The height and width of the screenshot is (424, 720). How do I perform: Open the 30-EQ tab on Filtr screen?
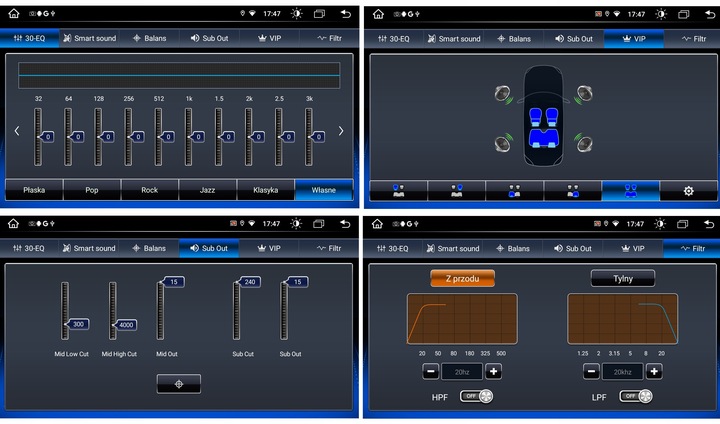point(393,249)
